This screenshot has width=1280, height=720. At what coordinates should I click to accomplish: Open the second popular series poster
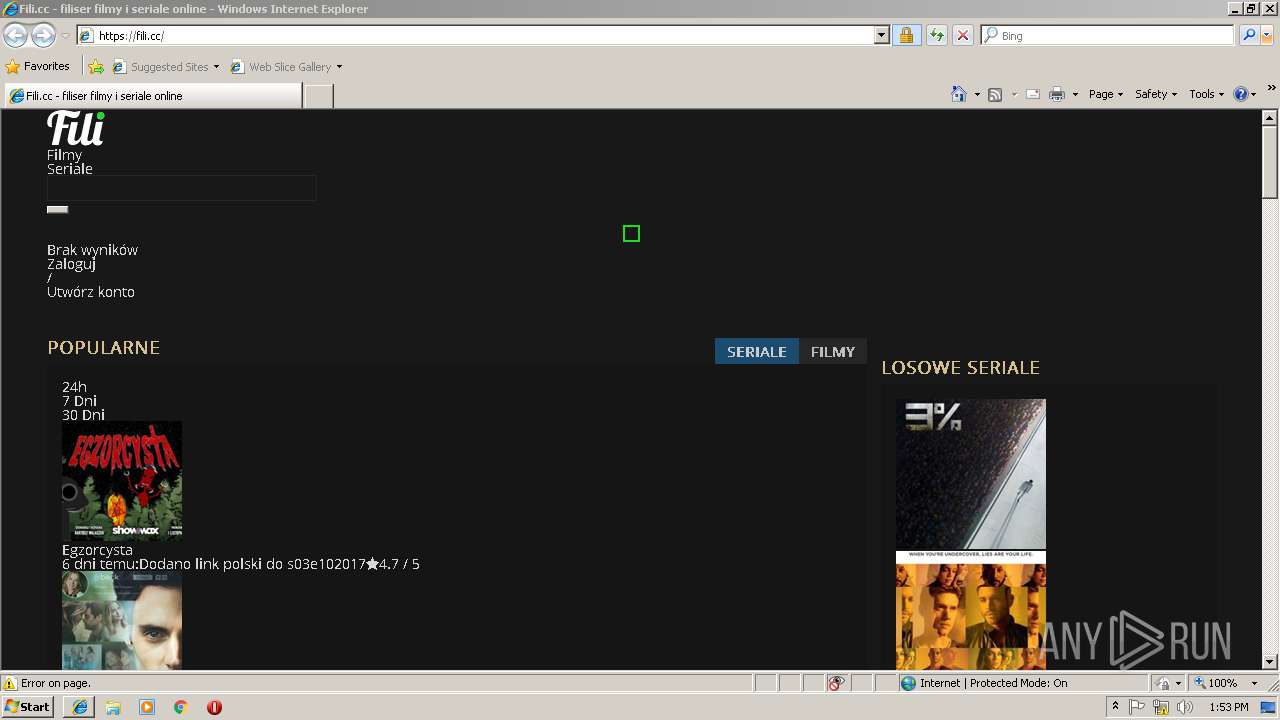122,620
